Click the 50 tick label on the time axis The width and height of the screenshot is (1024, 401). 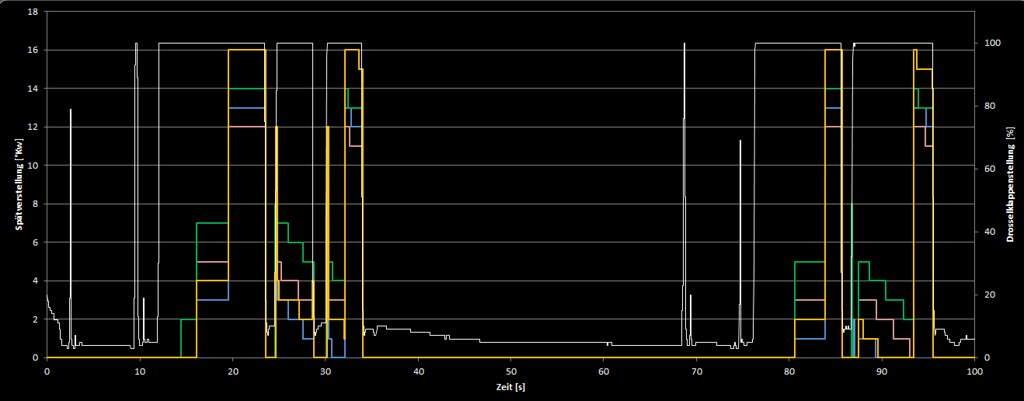(x=511, y=369)
